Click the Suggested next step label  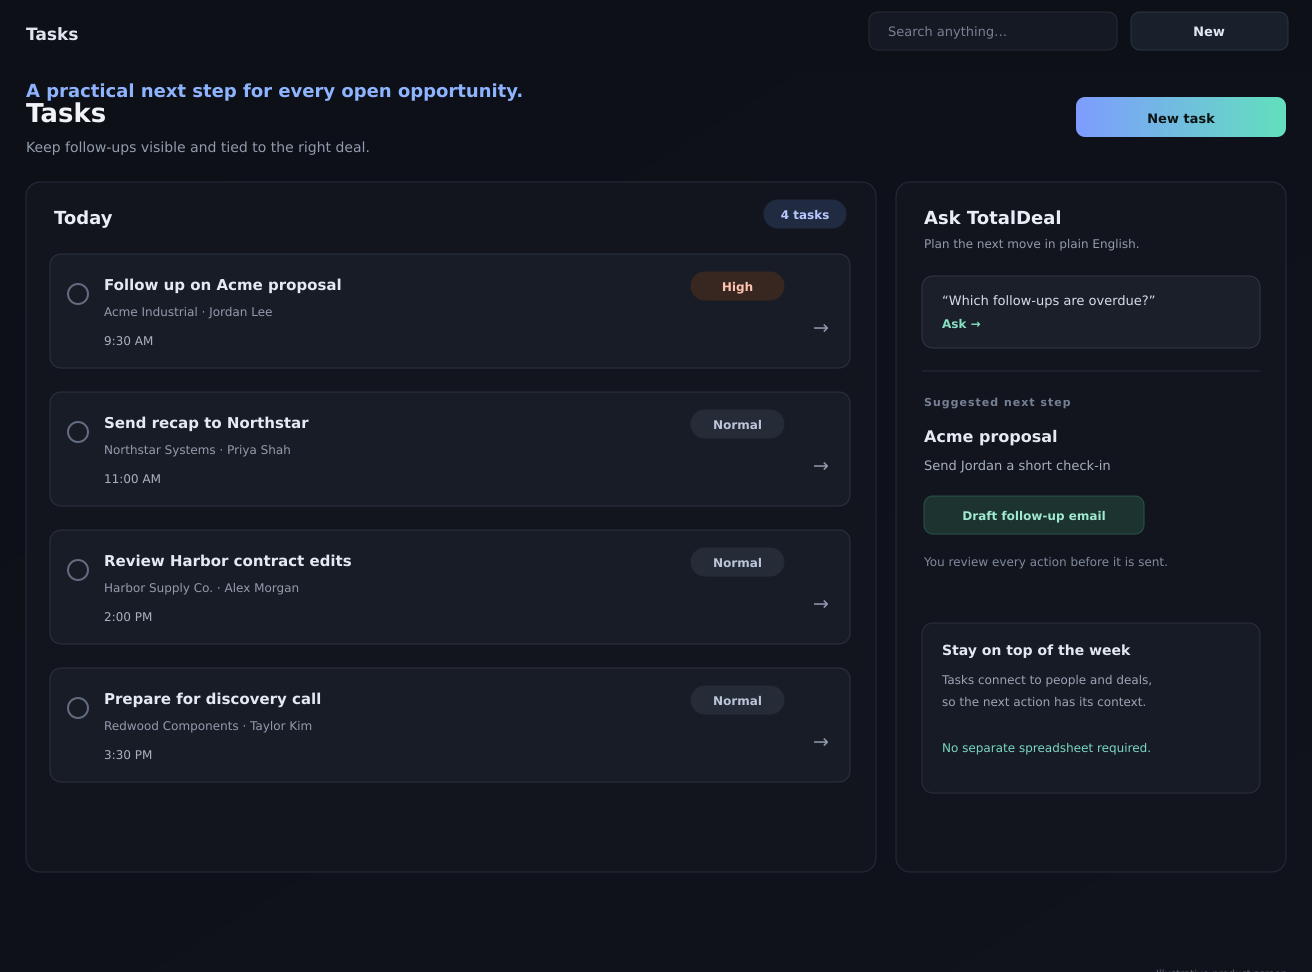point(997,402)
